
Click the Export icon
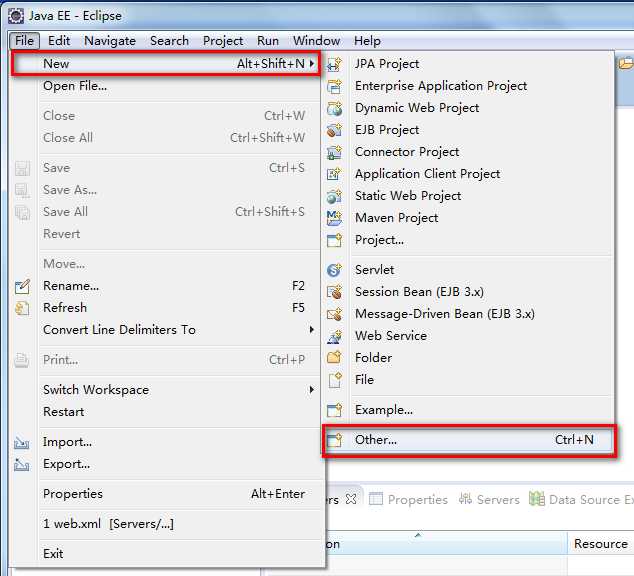(x=22, y=465)
